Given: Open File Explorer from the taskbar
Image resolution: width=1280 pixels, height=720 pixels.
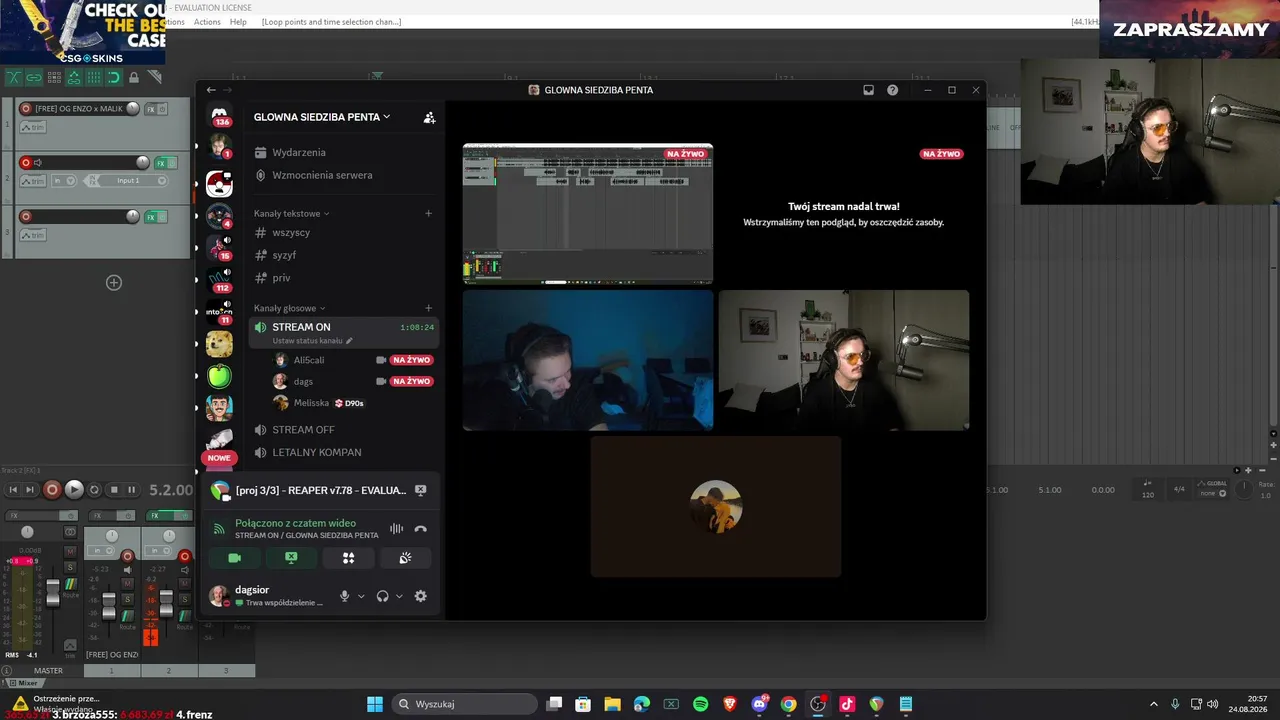Looking at the screenshot, I should 612,704.
